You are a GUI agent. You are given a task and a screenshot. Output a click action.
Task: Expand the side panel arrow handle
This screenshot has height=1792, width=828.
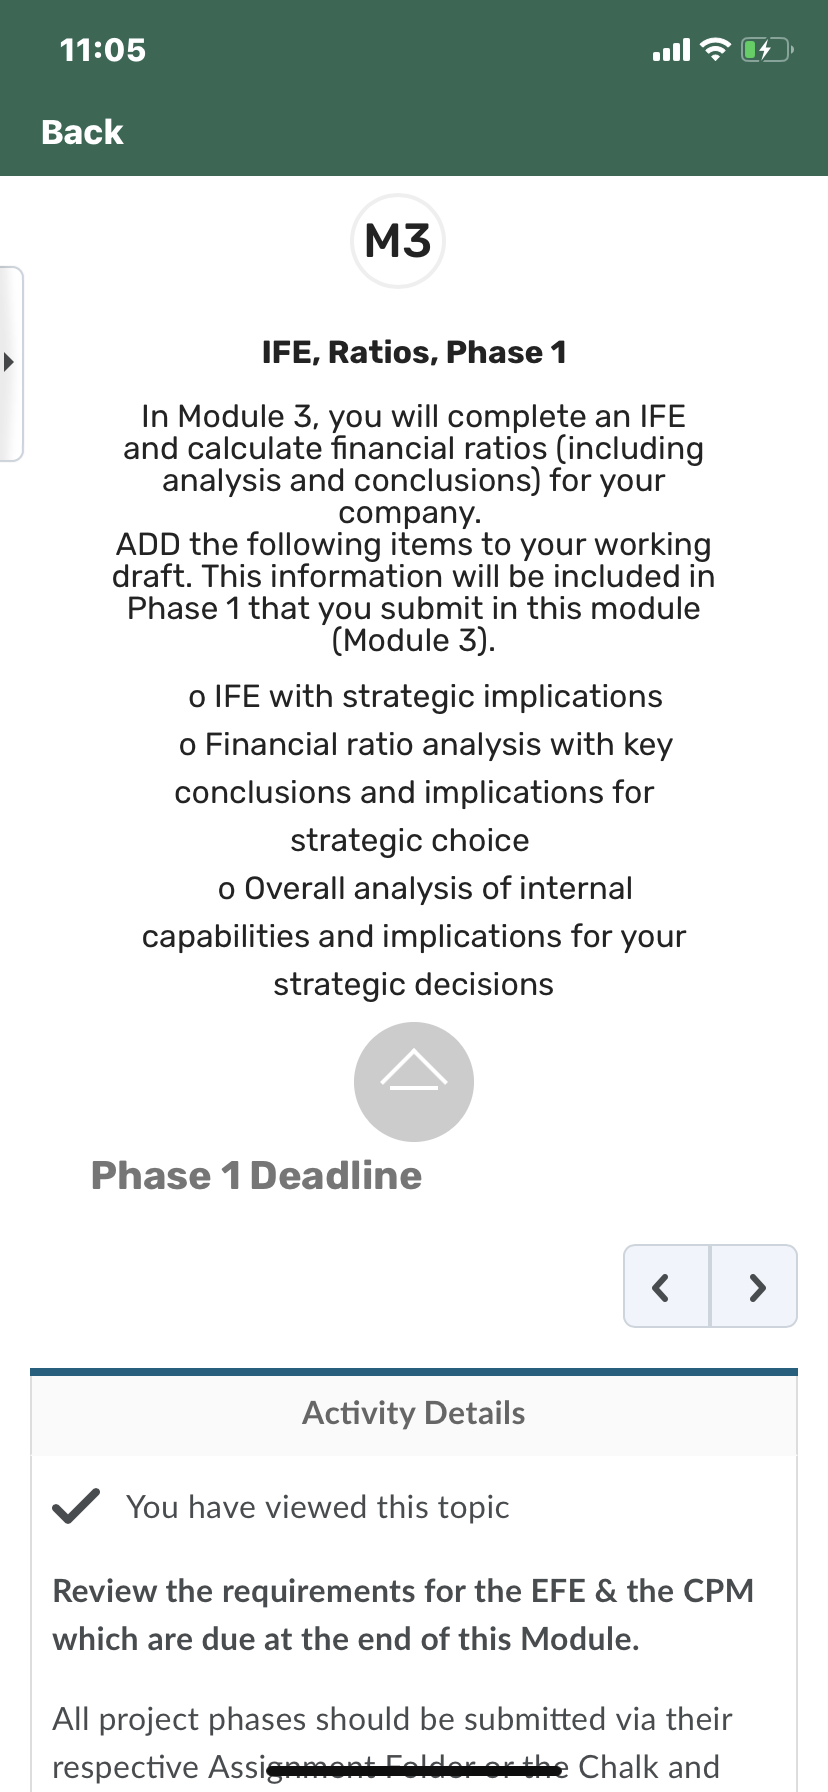point(11,363)
